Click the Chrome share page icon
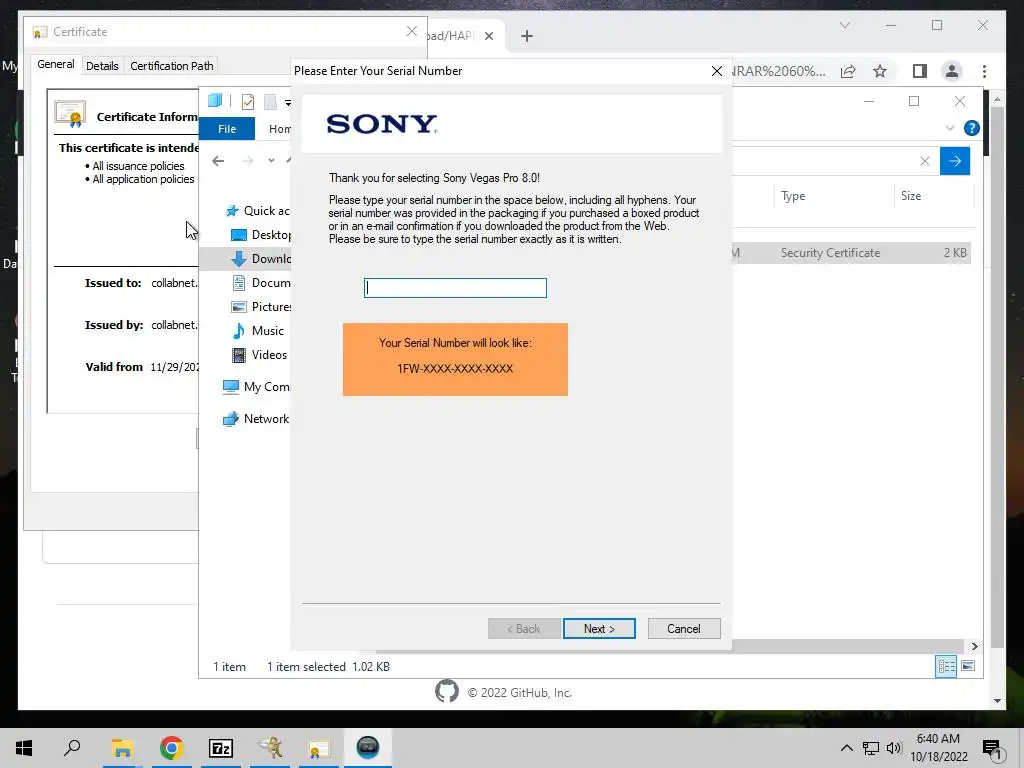Screen dimensions: 1024x768 tap(848, 71)
